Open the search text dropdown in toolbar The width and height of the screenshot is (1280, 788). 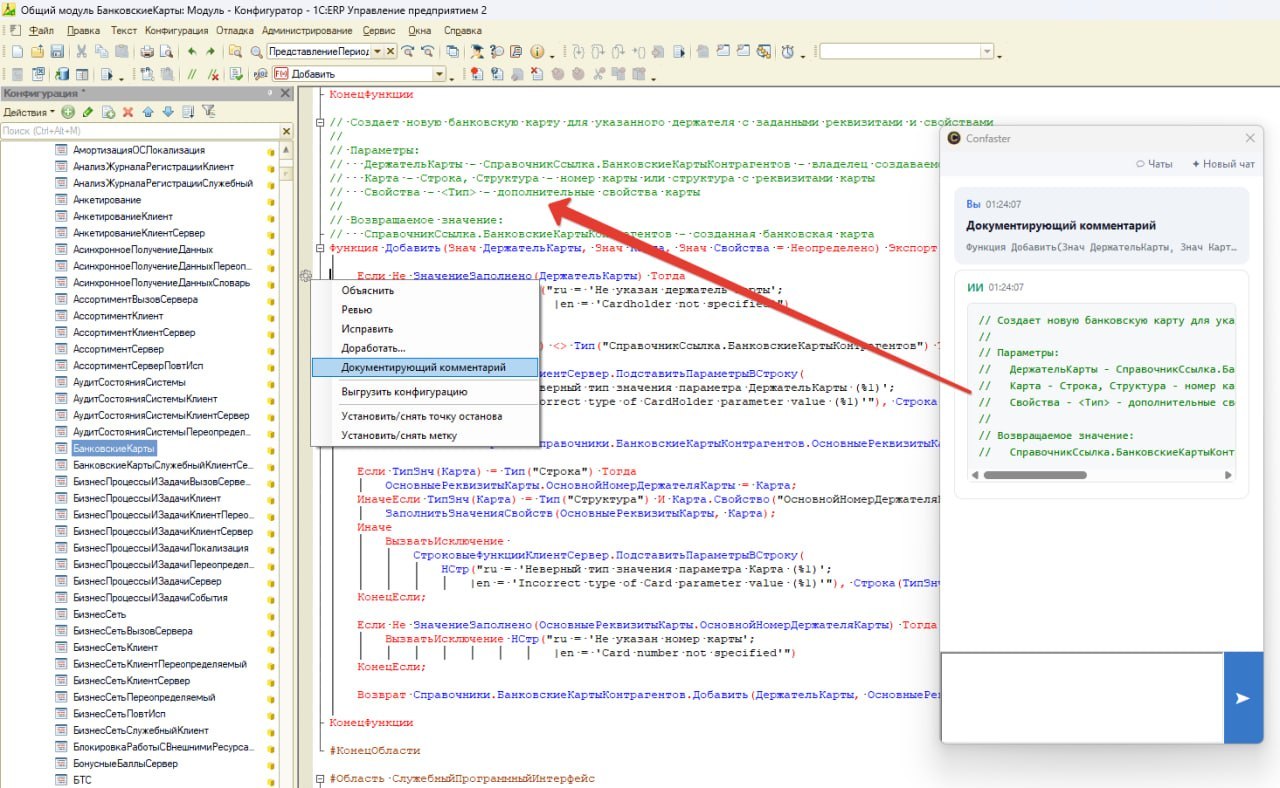click(377, 51)
